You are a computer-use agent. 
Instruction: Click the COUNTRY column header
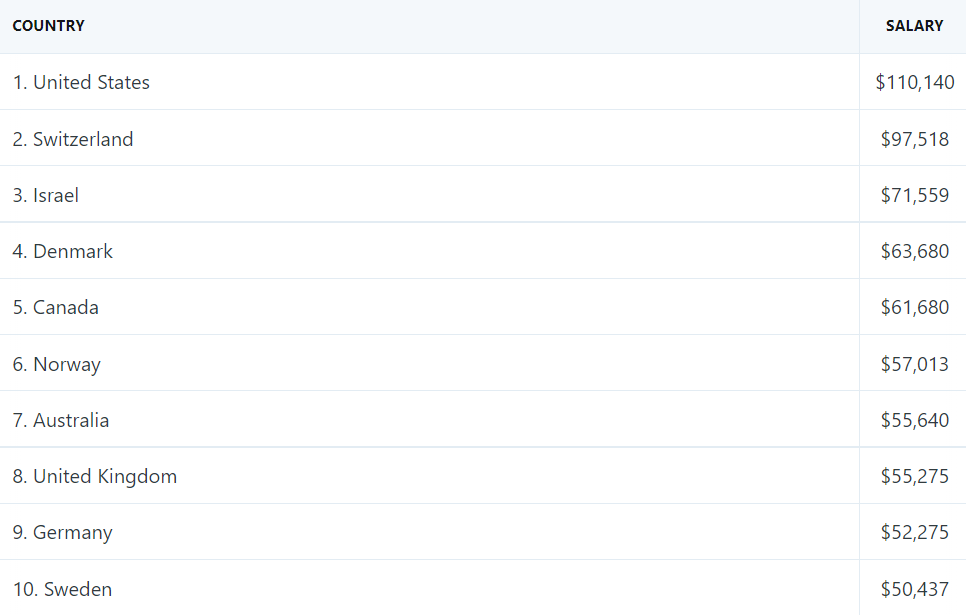pos(49,26)
